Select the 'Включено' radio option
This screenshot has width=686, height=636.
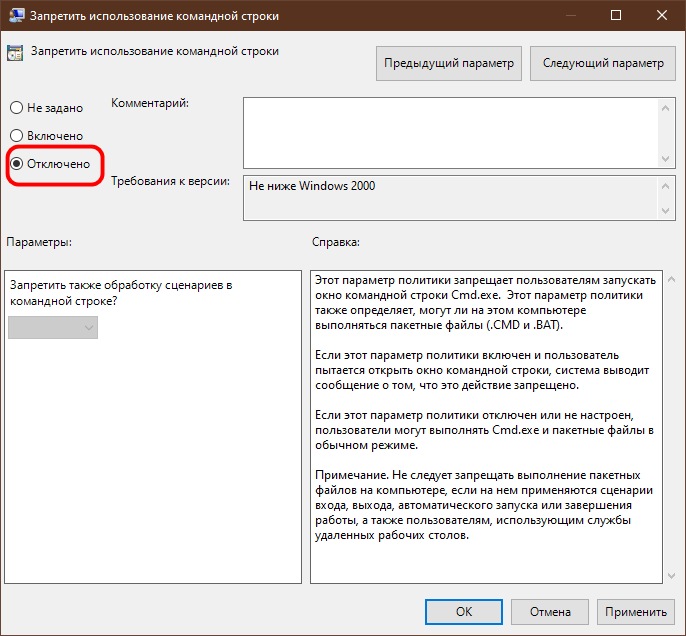46,136
